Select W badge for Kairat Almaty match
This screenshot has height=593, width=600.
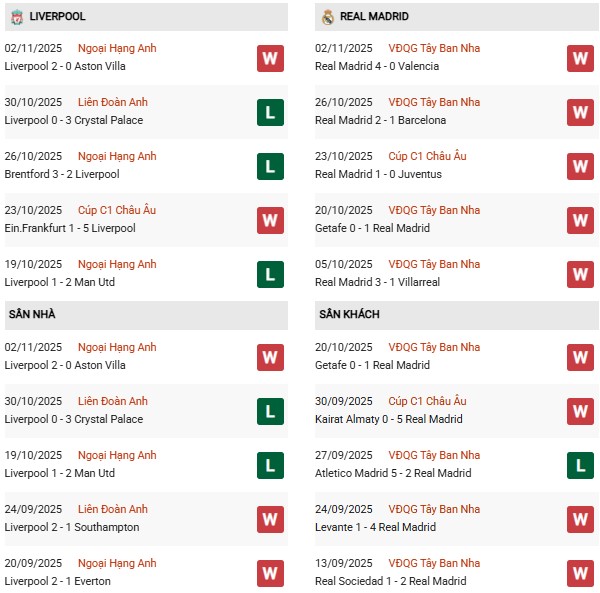[580, 411]
